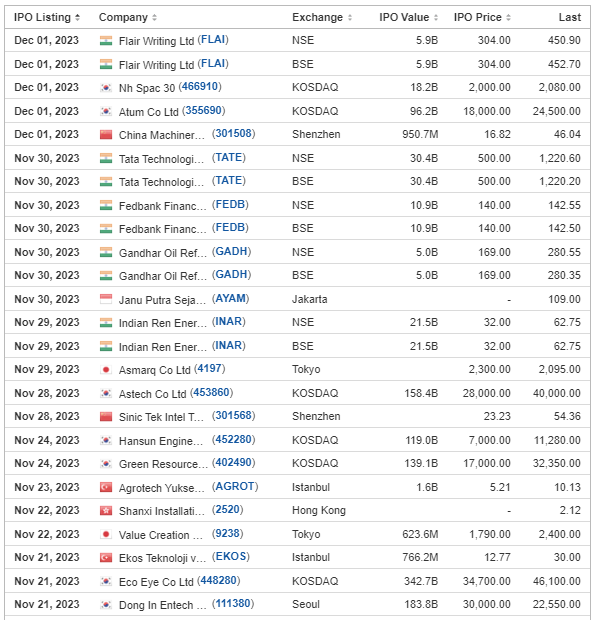Select date Nov 23, 2023 in Agrotech row
This screenshot has height=620, width=595.
[47, 487]
